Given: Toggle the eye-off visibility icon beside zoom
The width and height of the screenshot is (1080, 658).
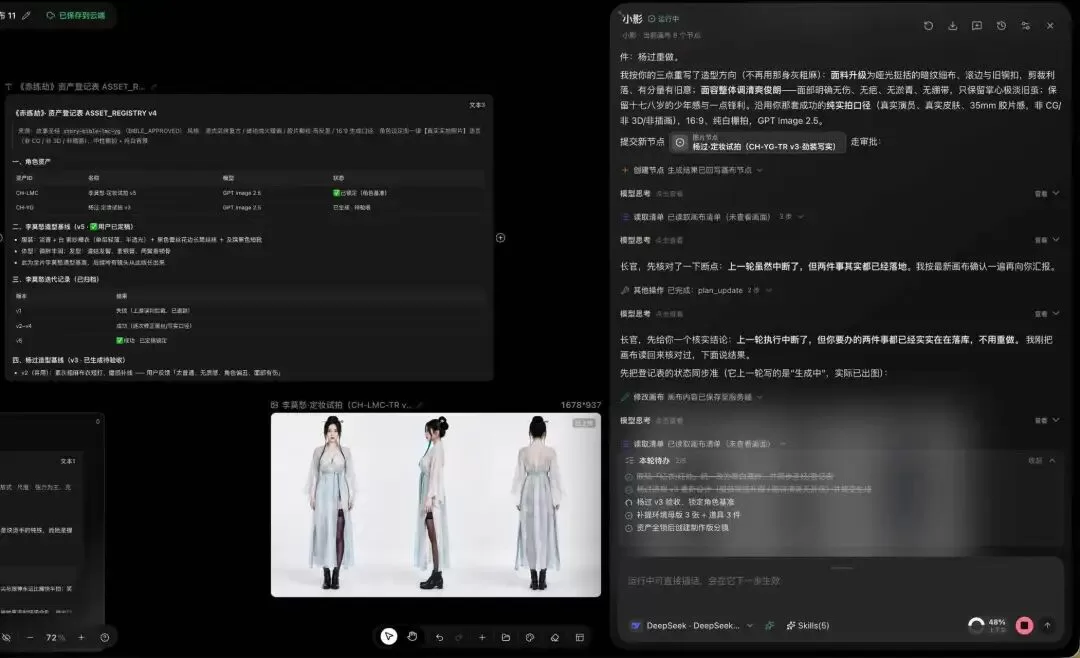Looking at the screenshot, I should pyautogui.click(x=6, y=637).
